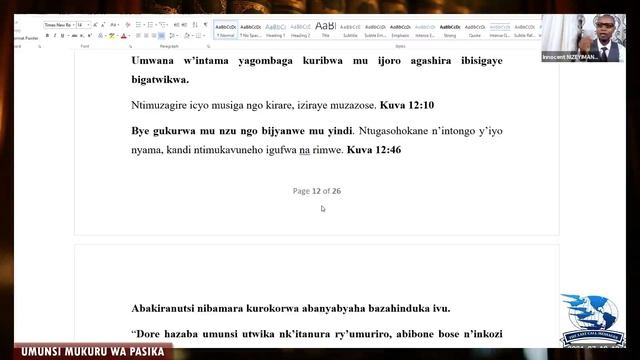
Task: Open highlight color dropdown arrow
Action: tap(118, 36)
